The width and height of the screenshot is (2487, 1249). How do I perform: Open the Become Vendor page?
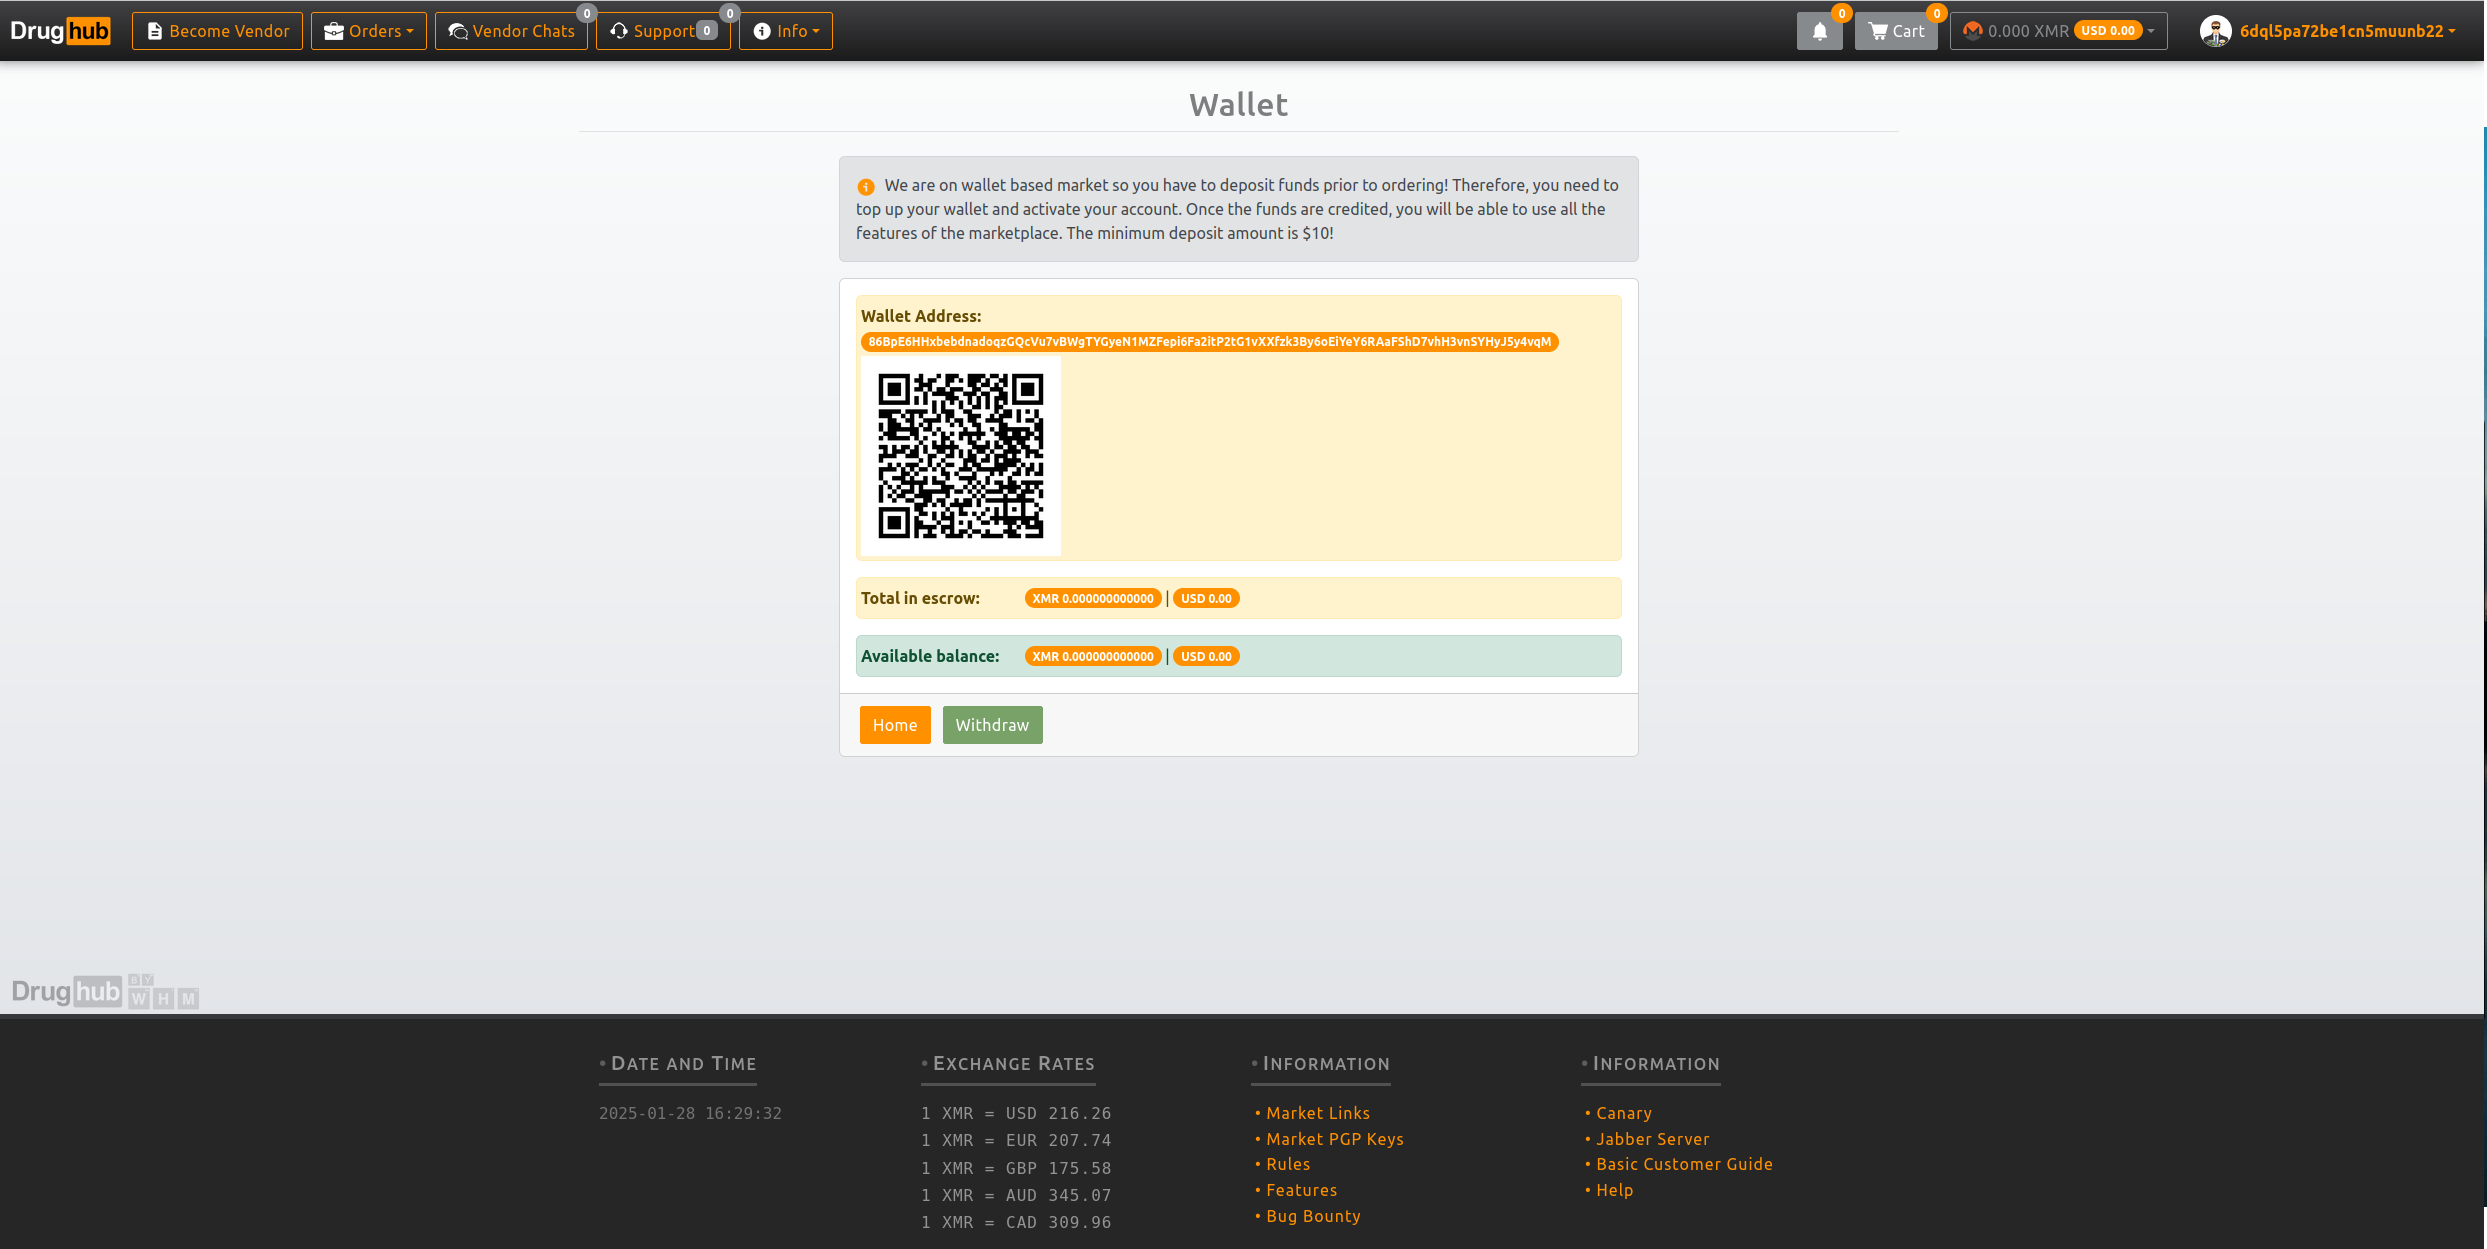217,31
